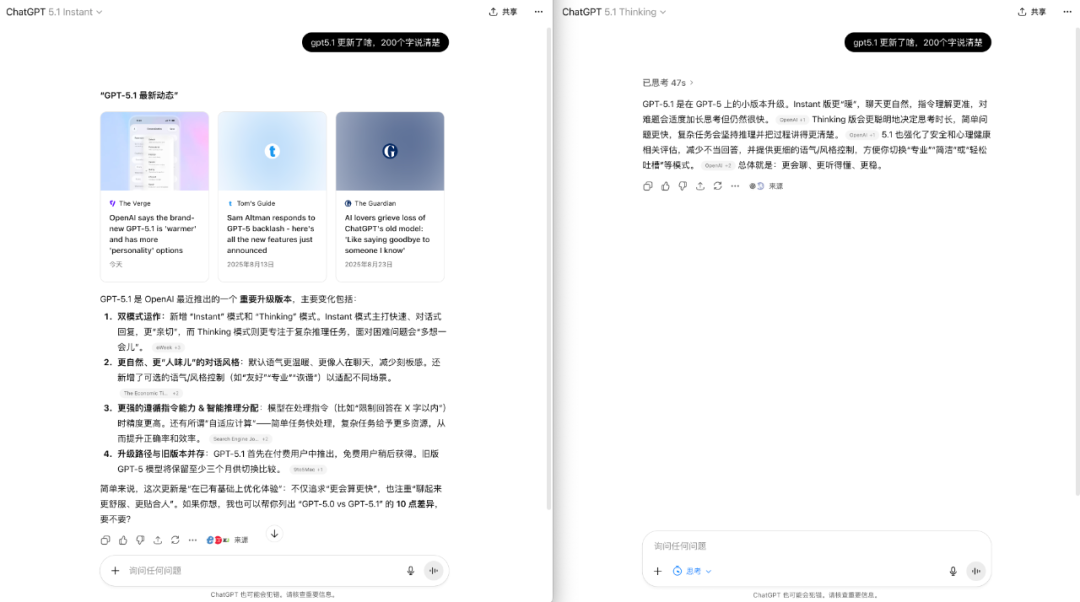Open more actions for the left response
The image size is (1080, 602).
pos(192,540)
